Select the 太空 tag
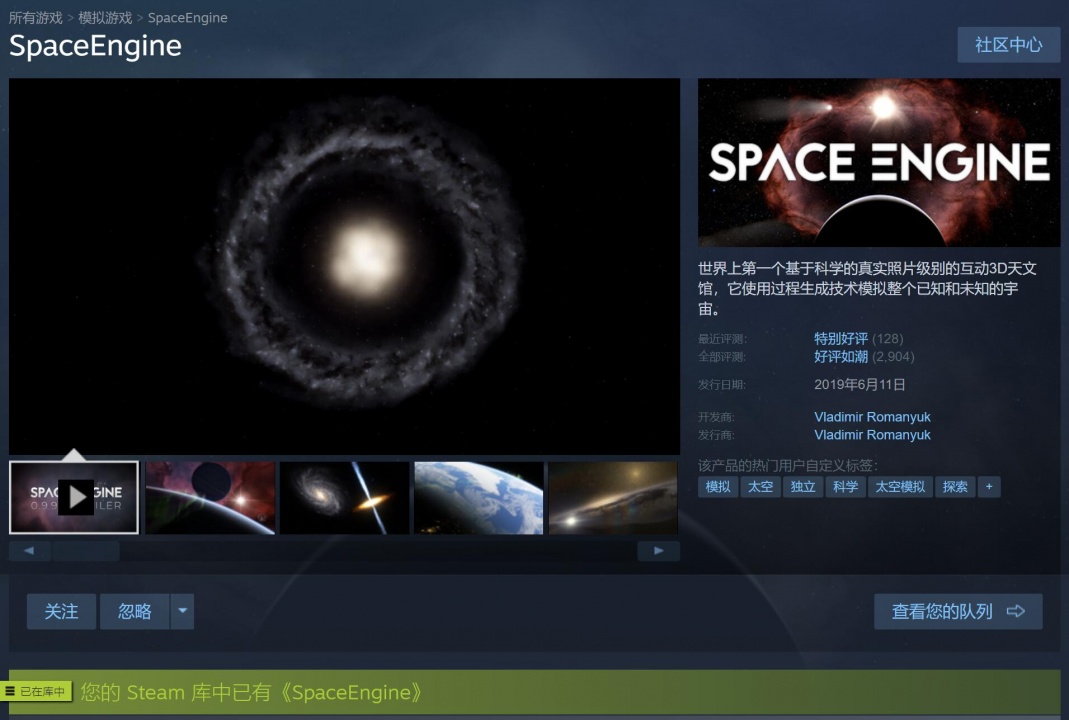 coord(760,487)
